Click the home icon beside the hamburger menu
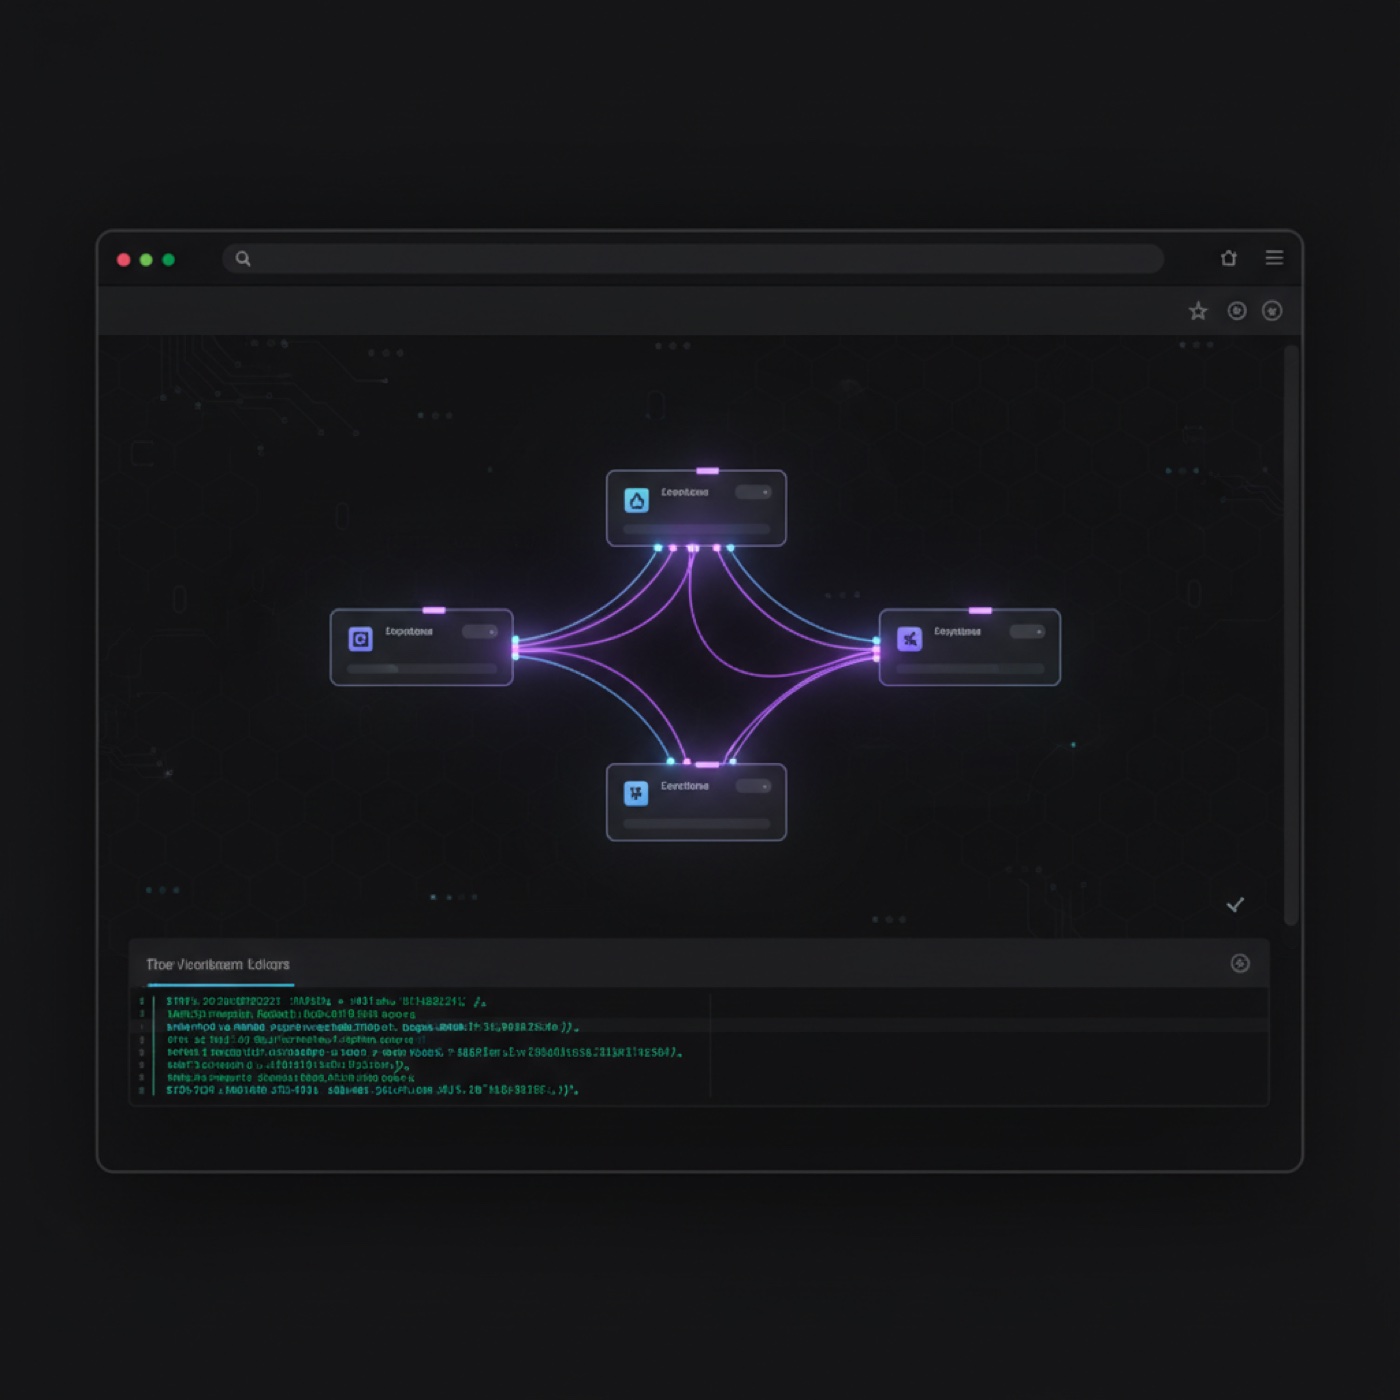 1229,258
